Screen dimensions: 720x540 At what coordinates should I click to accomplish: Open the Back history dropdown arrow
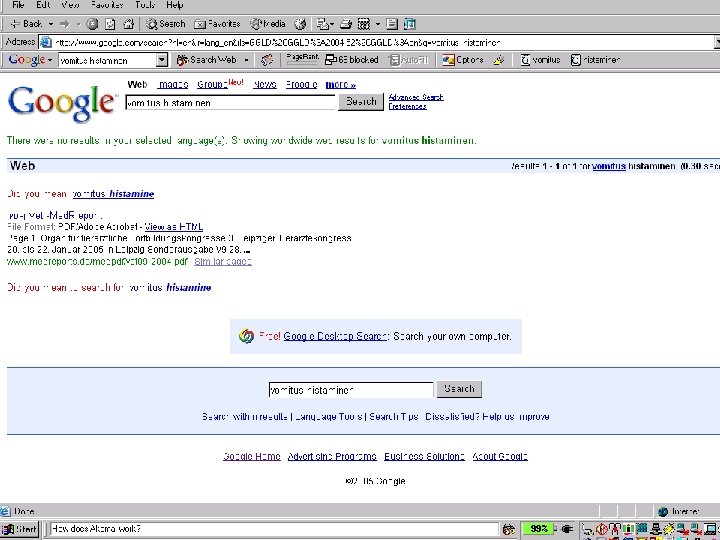coord(51,24)
